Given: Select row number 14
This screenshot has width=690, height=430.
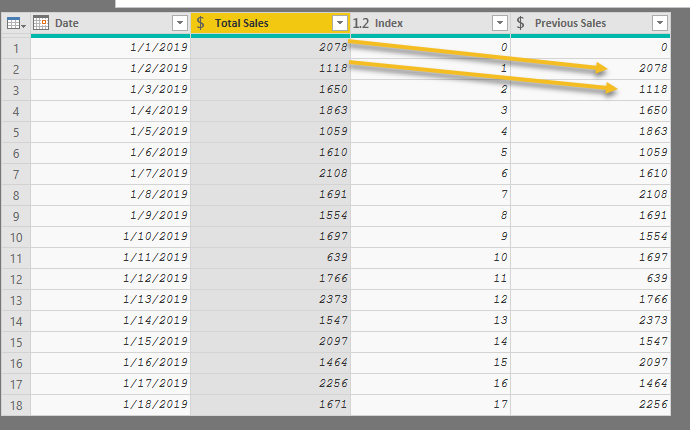Looking at the screenshot, I should (16, 321).
